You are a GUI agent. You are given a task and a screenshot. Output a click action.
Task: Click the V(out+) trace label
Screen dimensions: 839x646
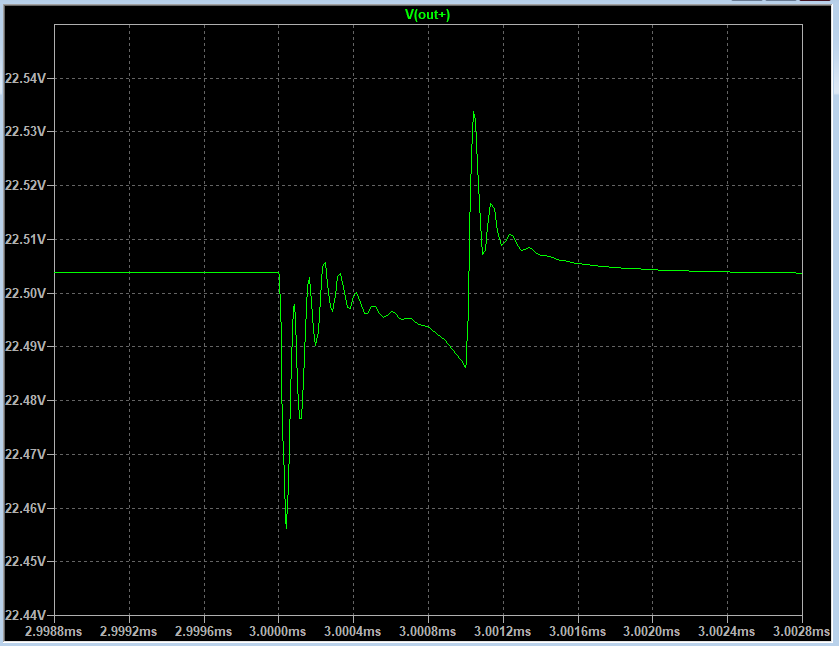(x=427, y=14)
